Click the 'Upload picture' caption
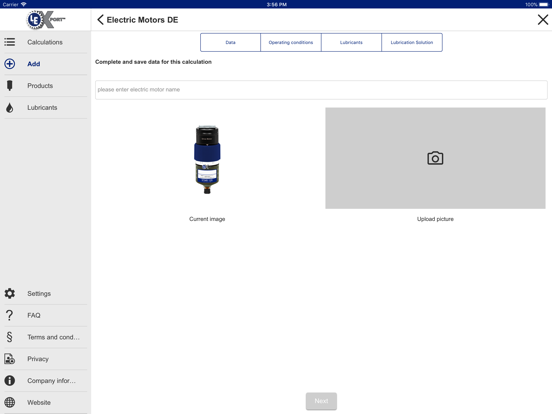The width and height of the screenshot is (552, 414). coord(435,219)
